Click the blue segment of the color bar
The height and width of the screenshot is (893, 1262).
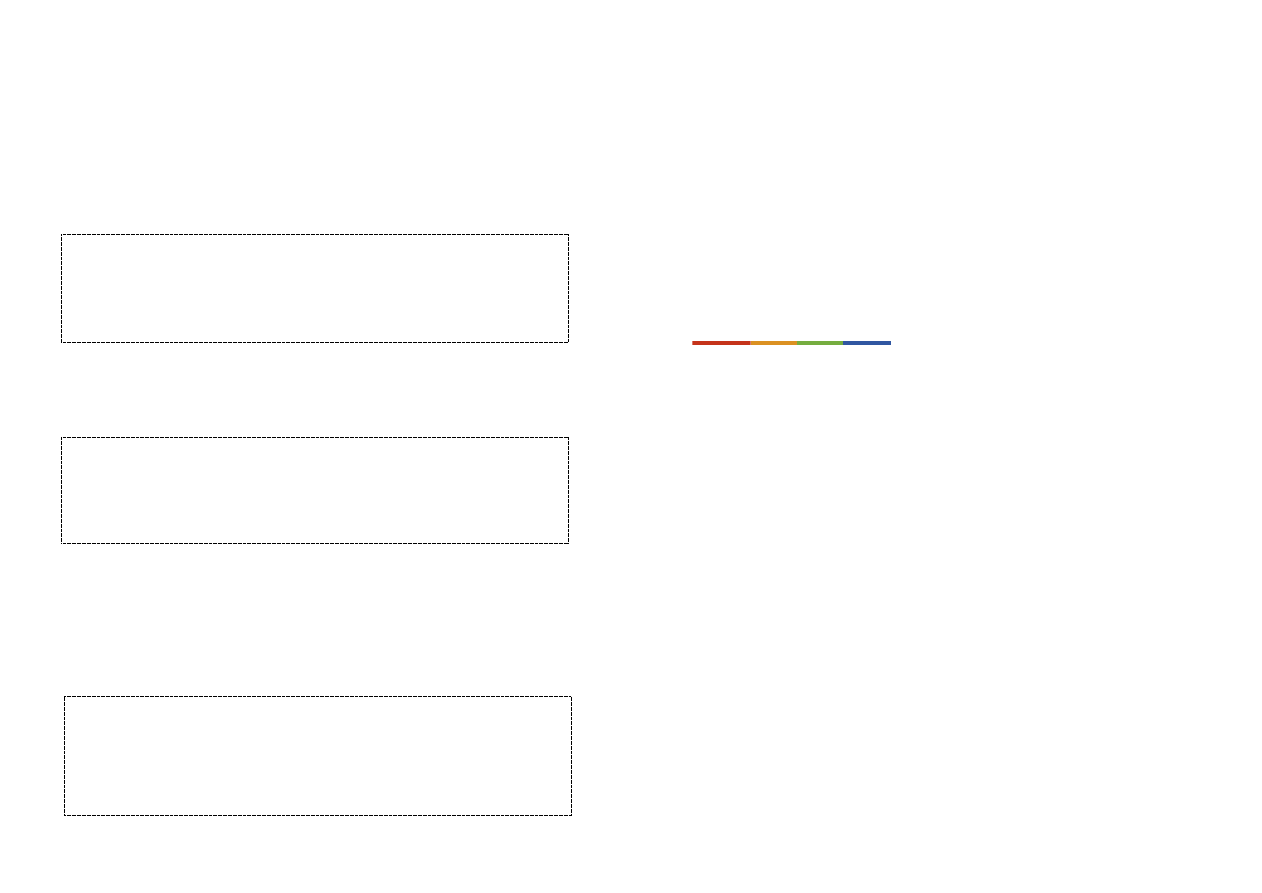[867, 343]
